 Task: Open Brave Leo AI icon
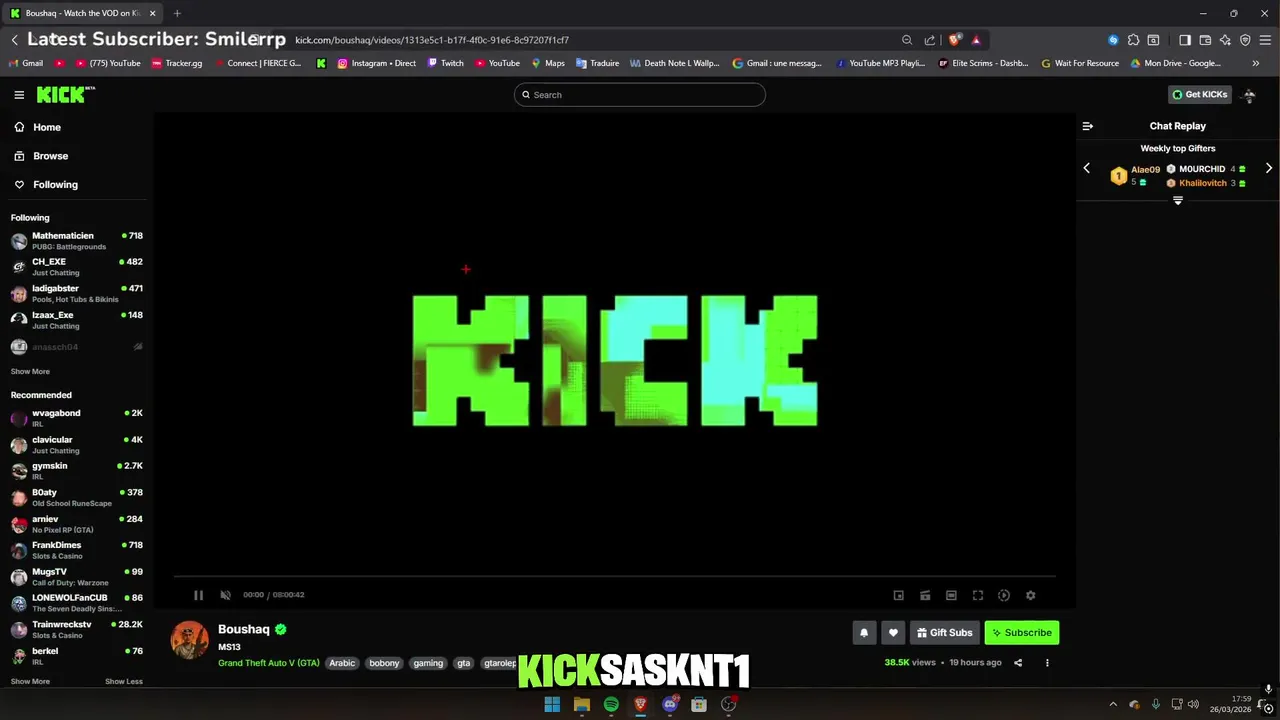(x=1225, y=40)
